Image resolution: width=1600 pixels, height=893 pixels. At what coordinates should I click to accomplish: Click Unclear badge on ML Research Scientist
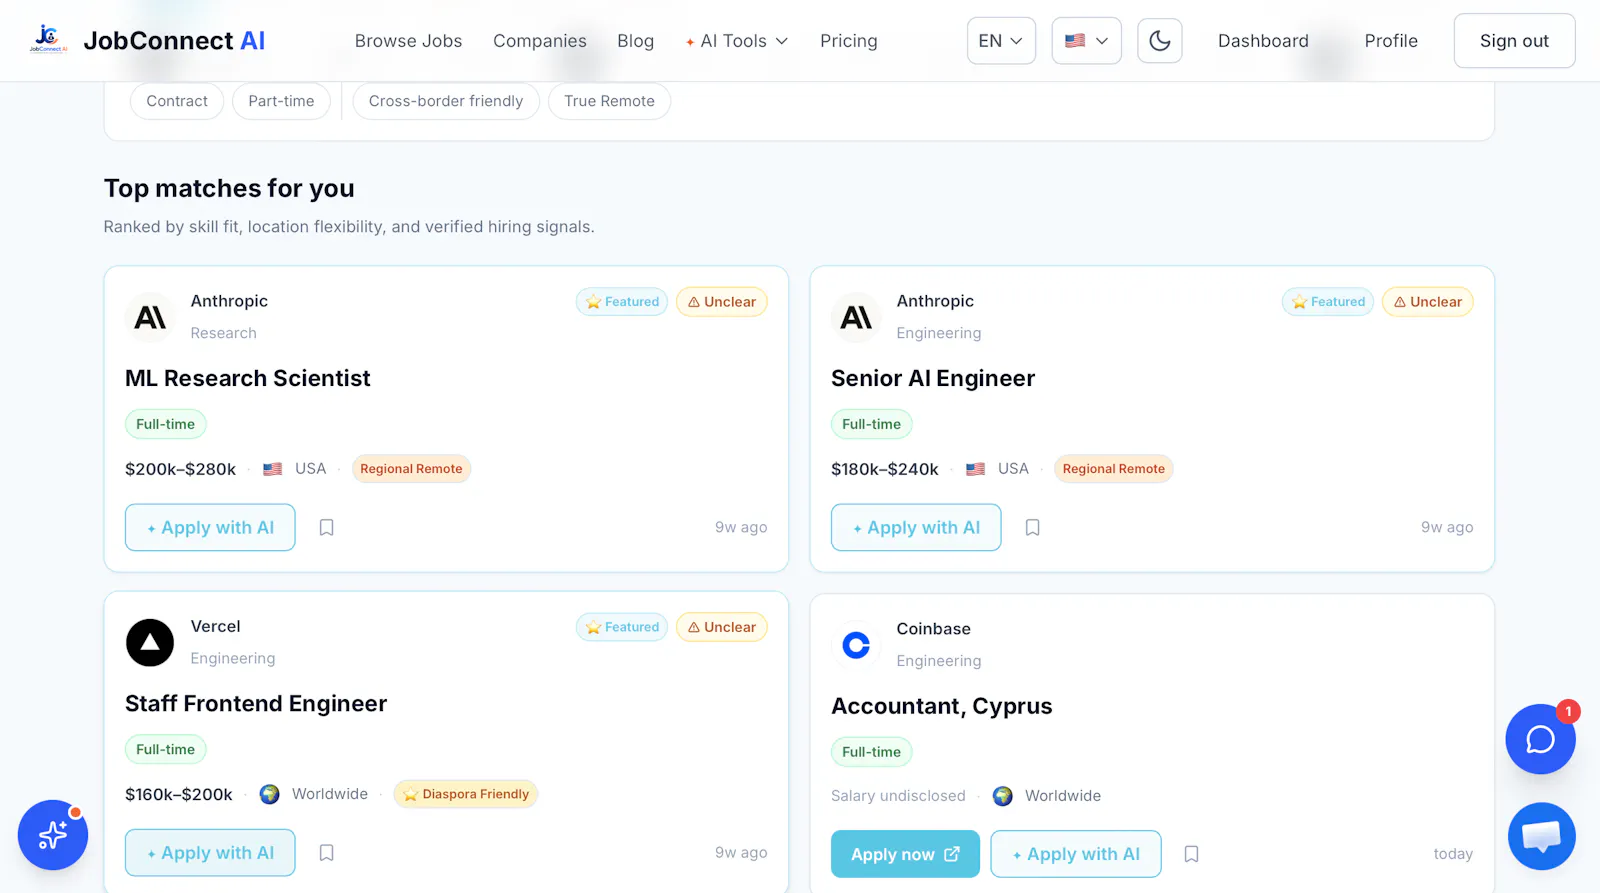click(x=722, y=302)
